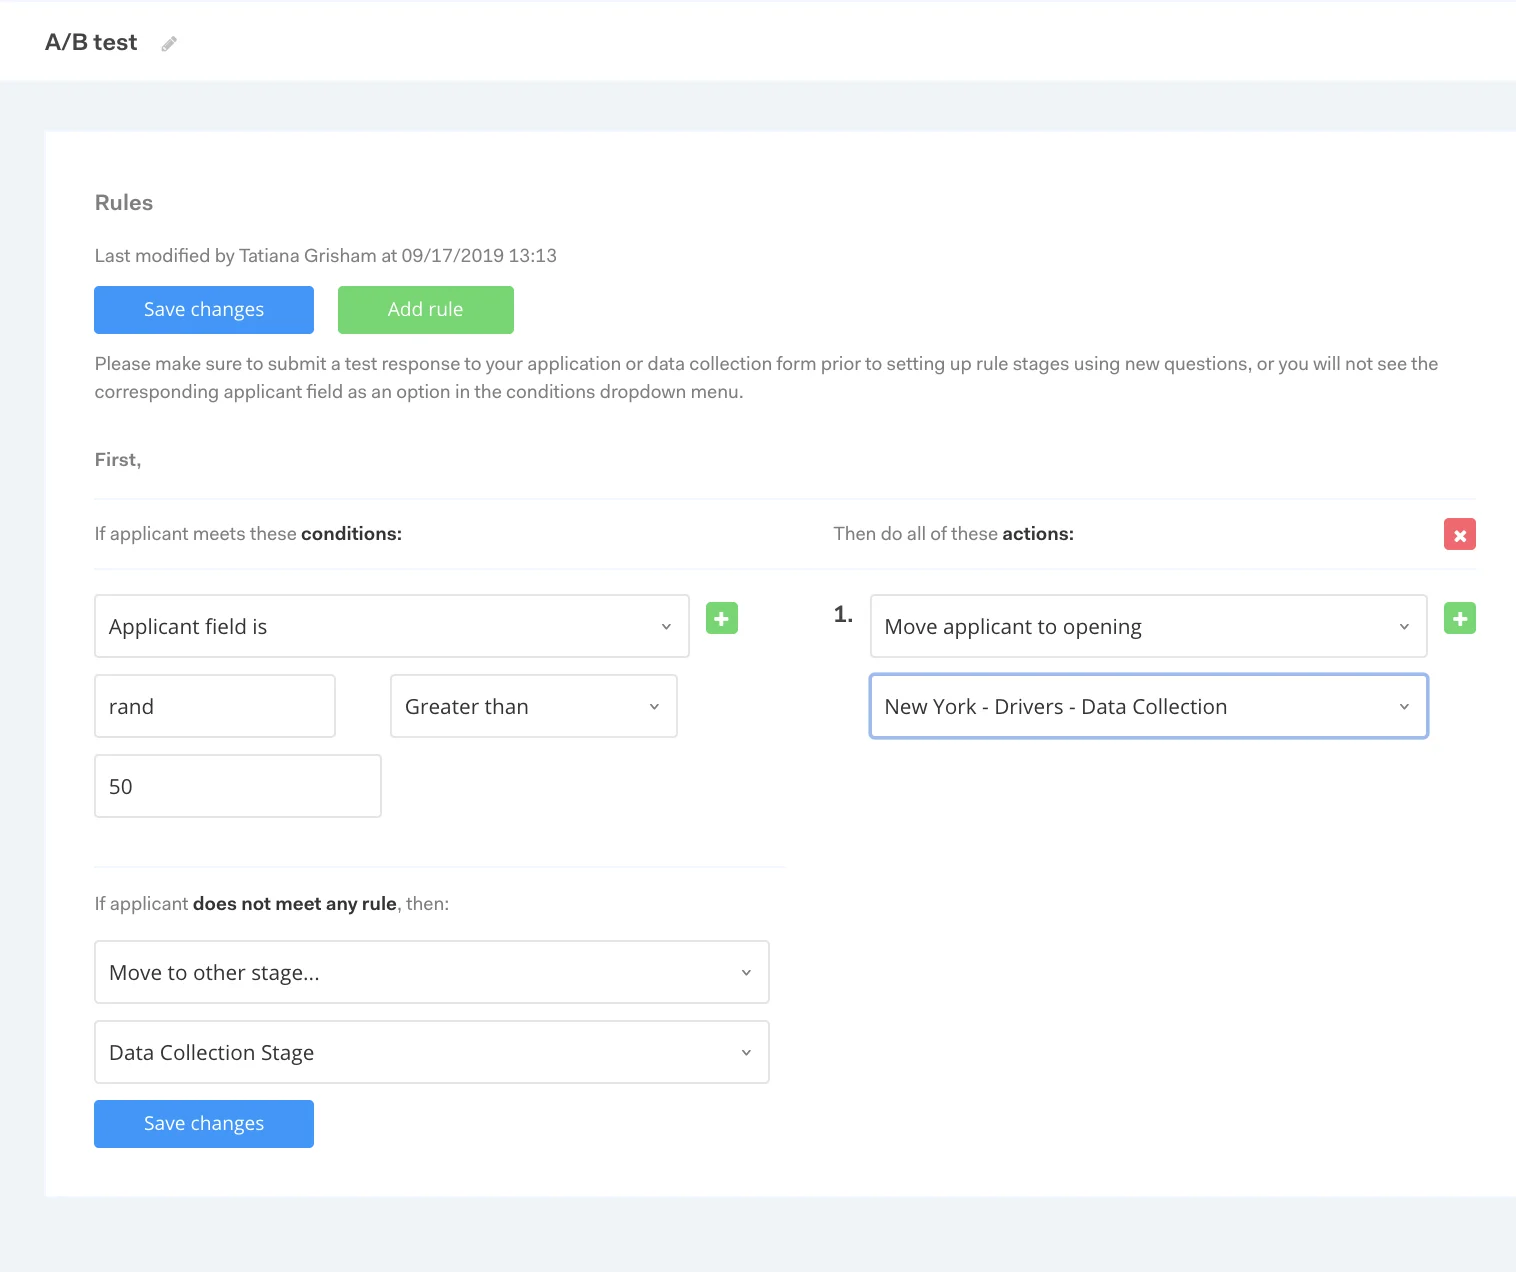Click the 'First,' rule label
The image size is (1516, 1272).
pyautogui.click(x=118, y=460)
